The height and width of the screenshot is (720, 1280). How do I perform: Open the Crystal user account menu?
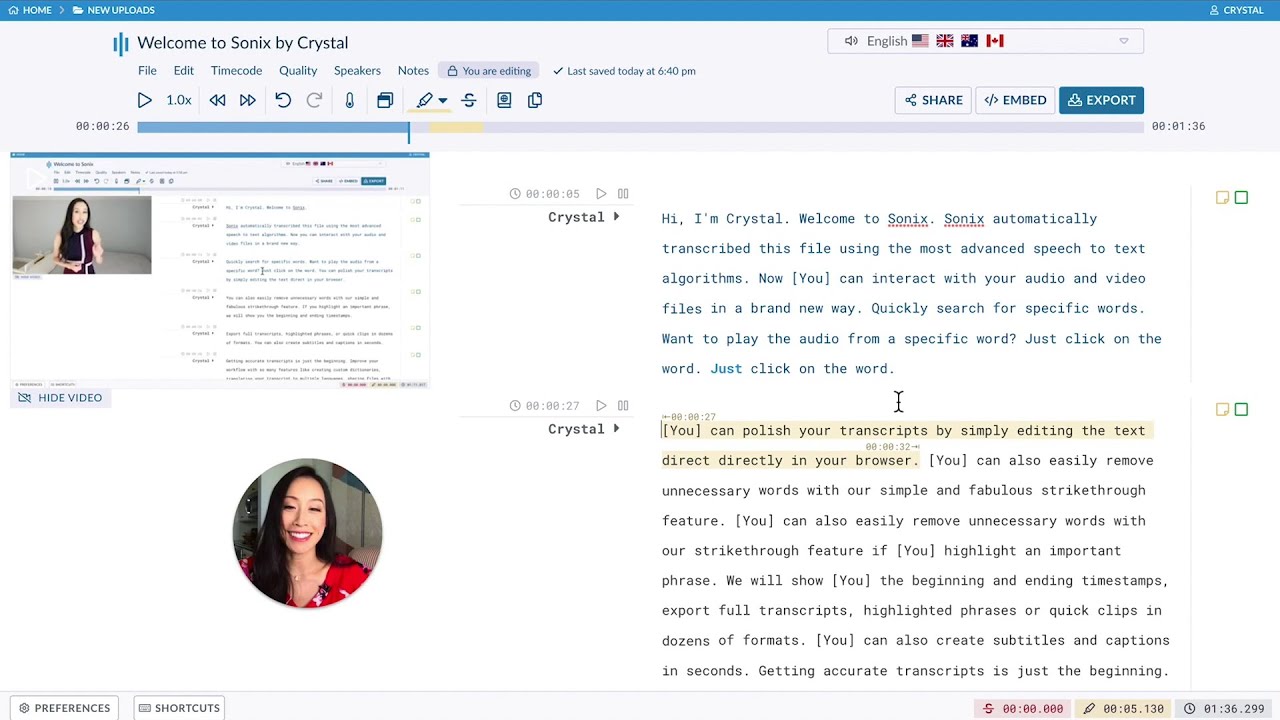click(x=1237, y=10)
